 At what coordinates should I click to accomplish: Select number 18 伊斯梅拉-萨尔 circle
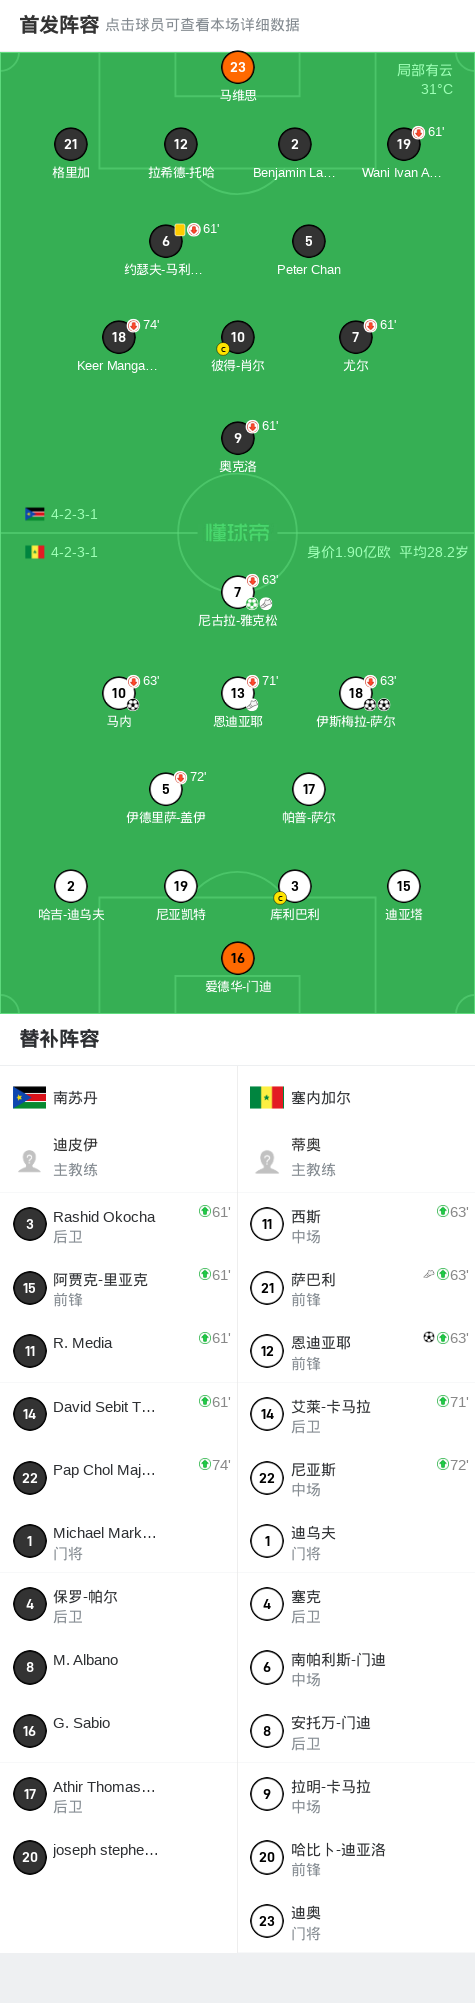356,693
